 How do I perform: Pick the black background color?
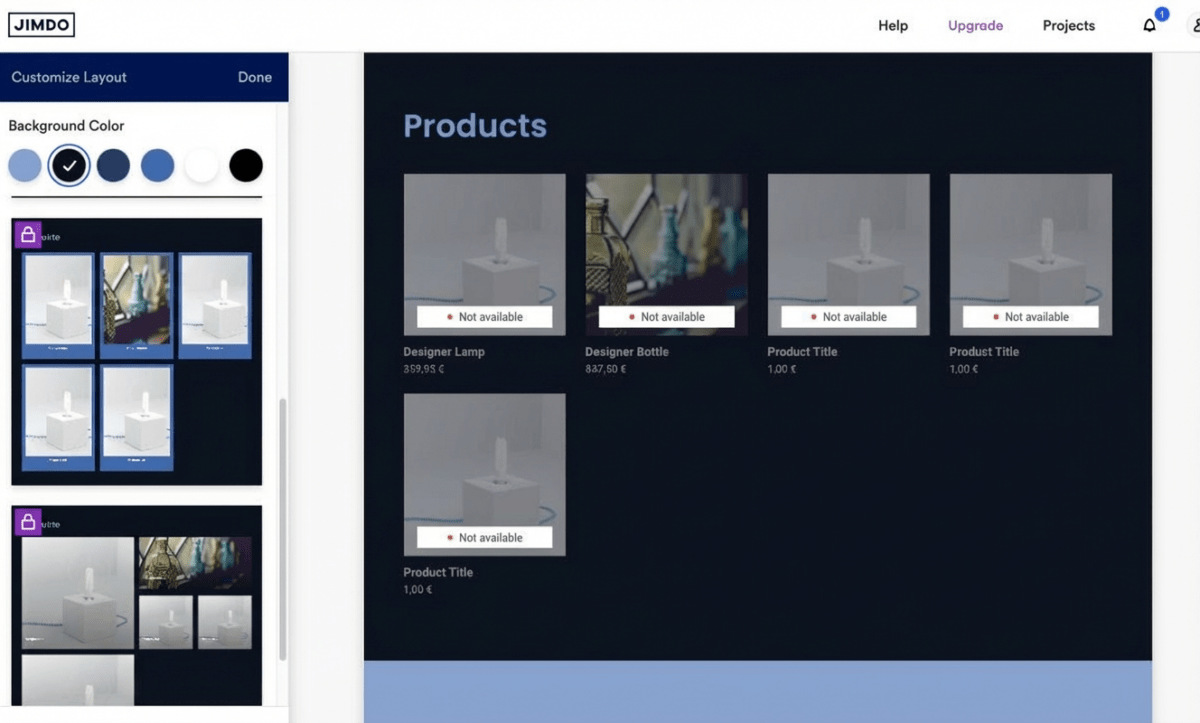[246, 166]
